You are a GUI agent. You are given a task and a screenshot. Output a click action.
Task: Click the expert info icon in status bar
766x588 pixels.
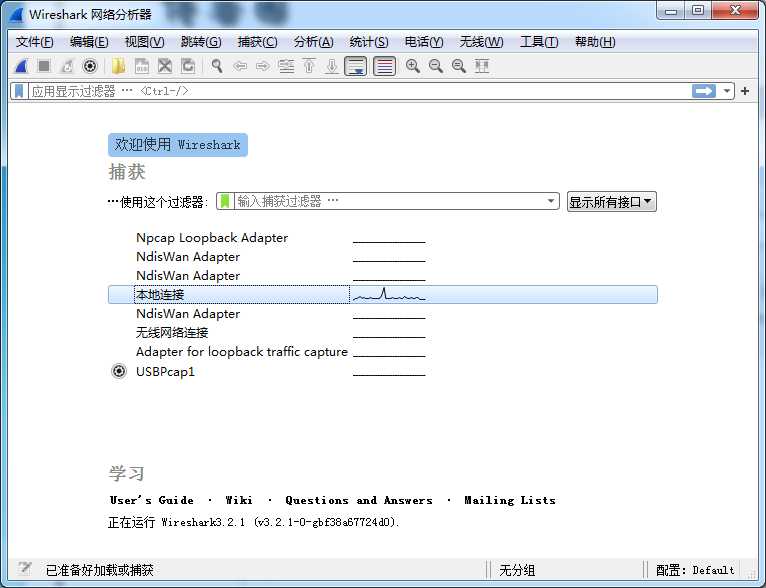(x=24, y=568)
